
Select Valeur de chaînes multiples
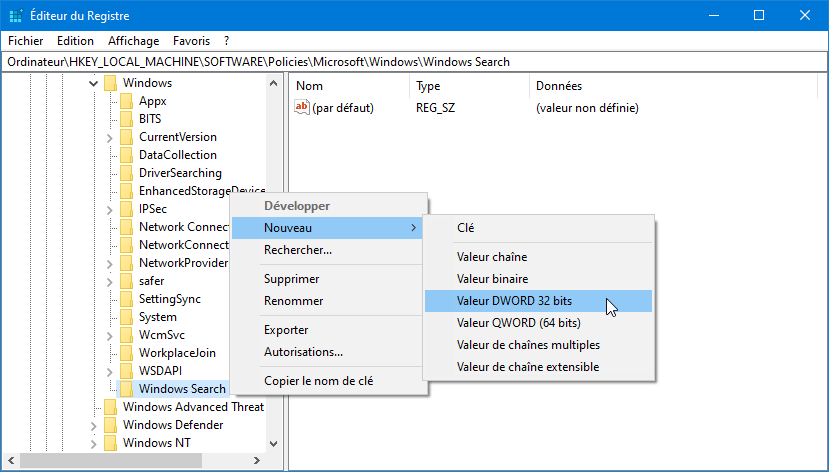pos(539,345)
